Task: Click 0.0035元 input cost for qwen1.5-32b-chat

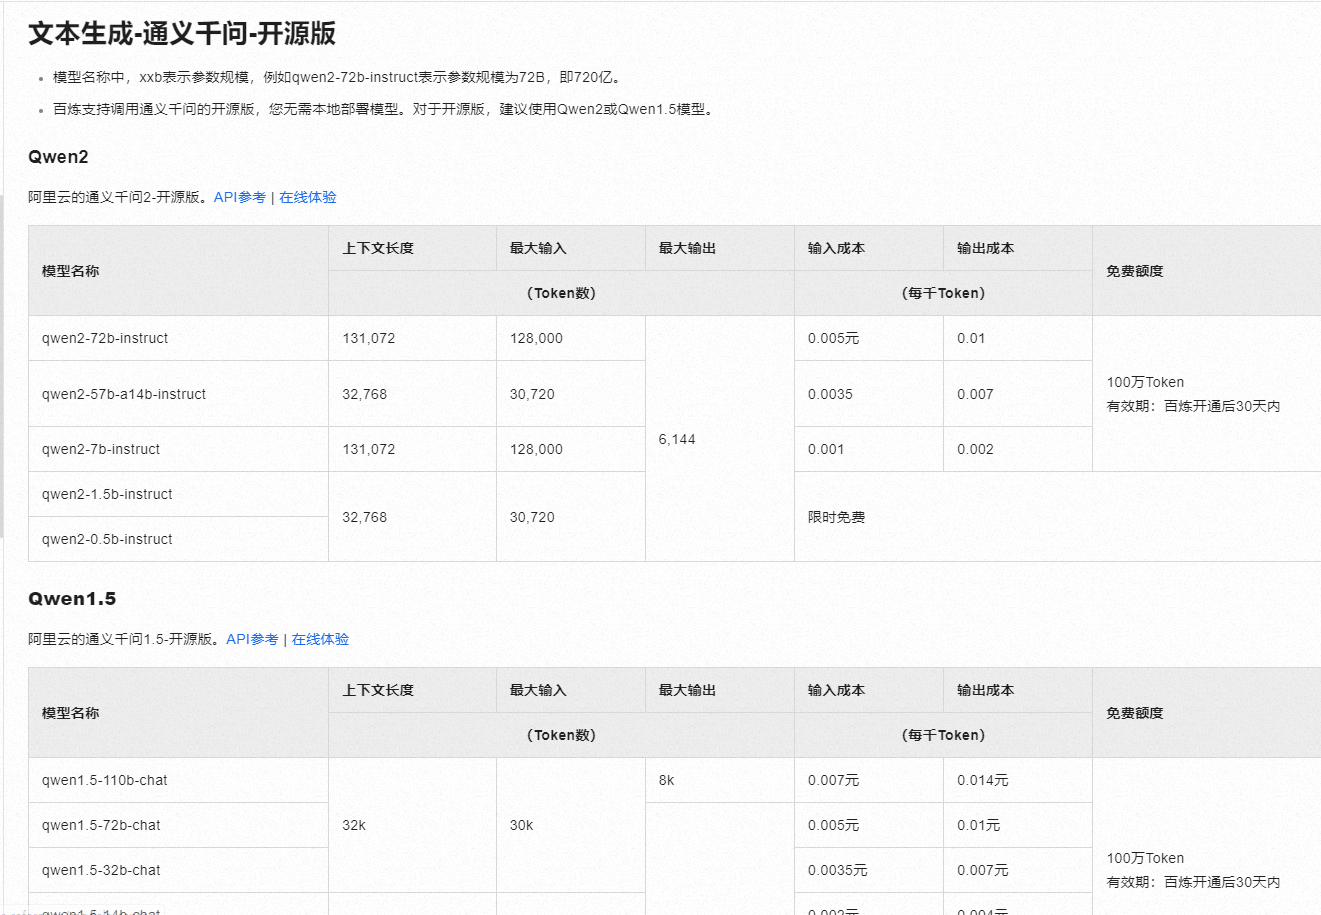Action: [838, 870]
